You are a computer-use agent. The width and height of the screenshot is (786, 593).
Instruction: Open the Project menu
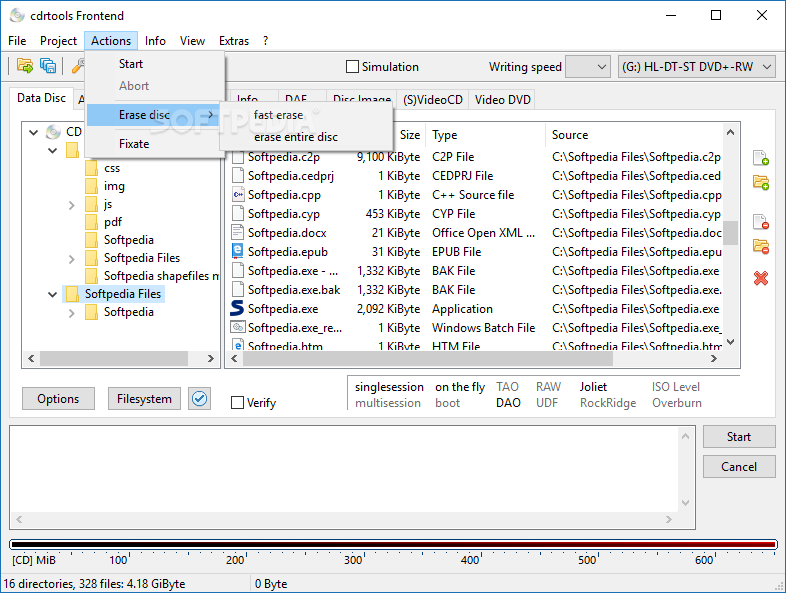(x=58, y=41)
